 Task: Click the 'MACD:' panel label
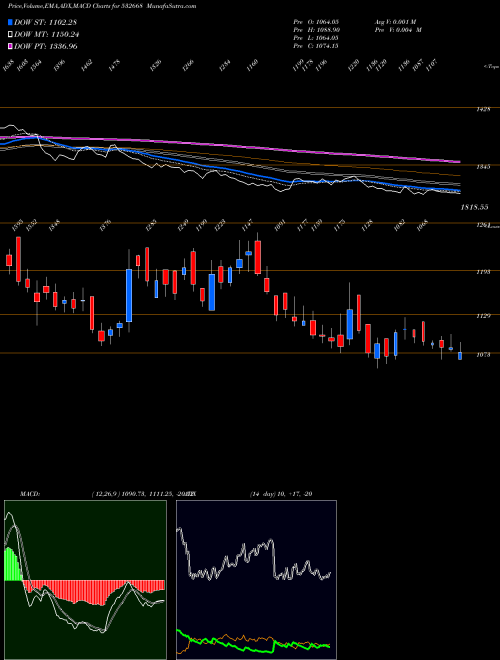click(29, 494)
